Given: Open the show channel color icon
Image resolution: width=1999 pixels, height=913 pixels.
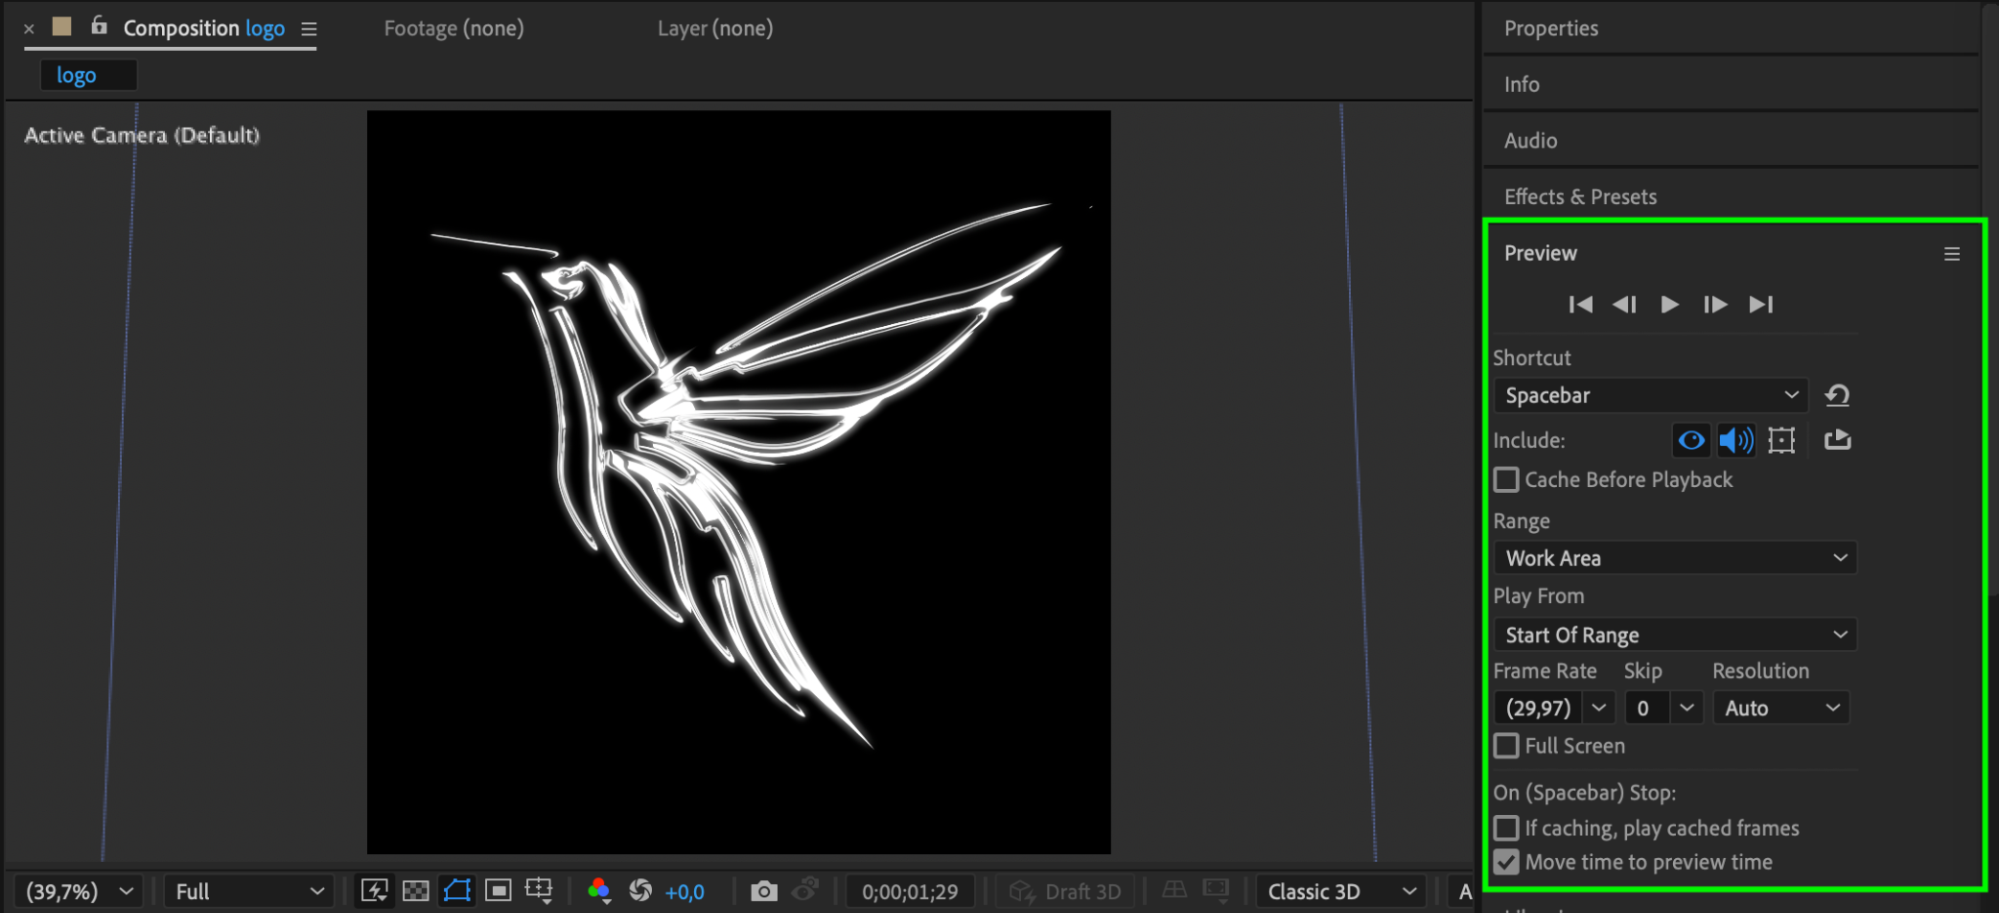Looking at the screenshot, I should point(599,890).
